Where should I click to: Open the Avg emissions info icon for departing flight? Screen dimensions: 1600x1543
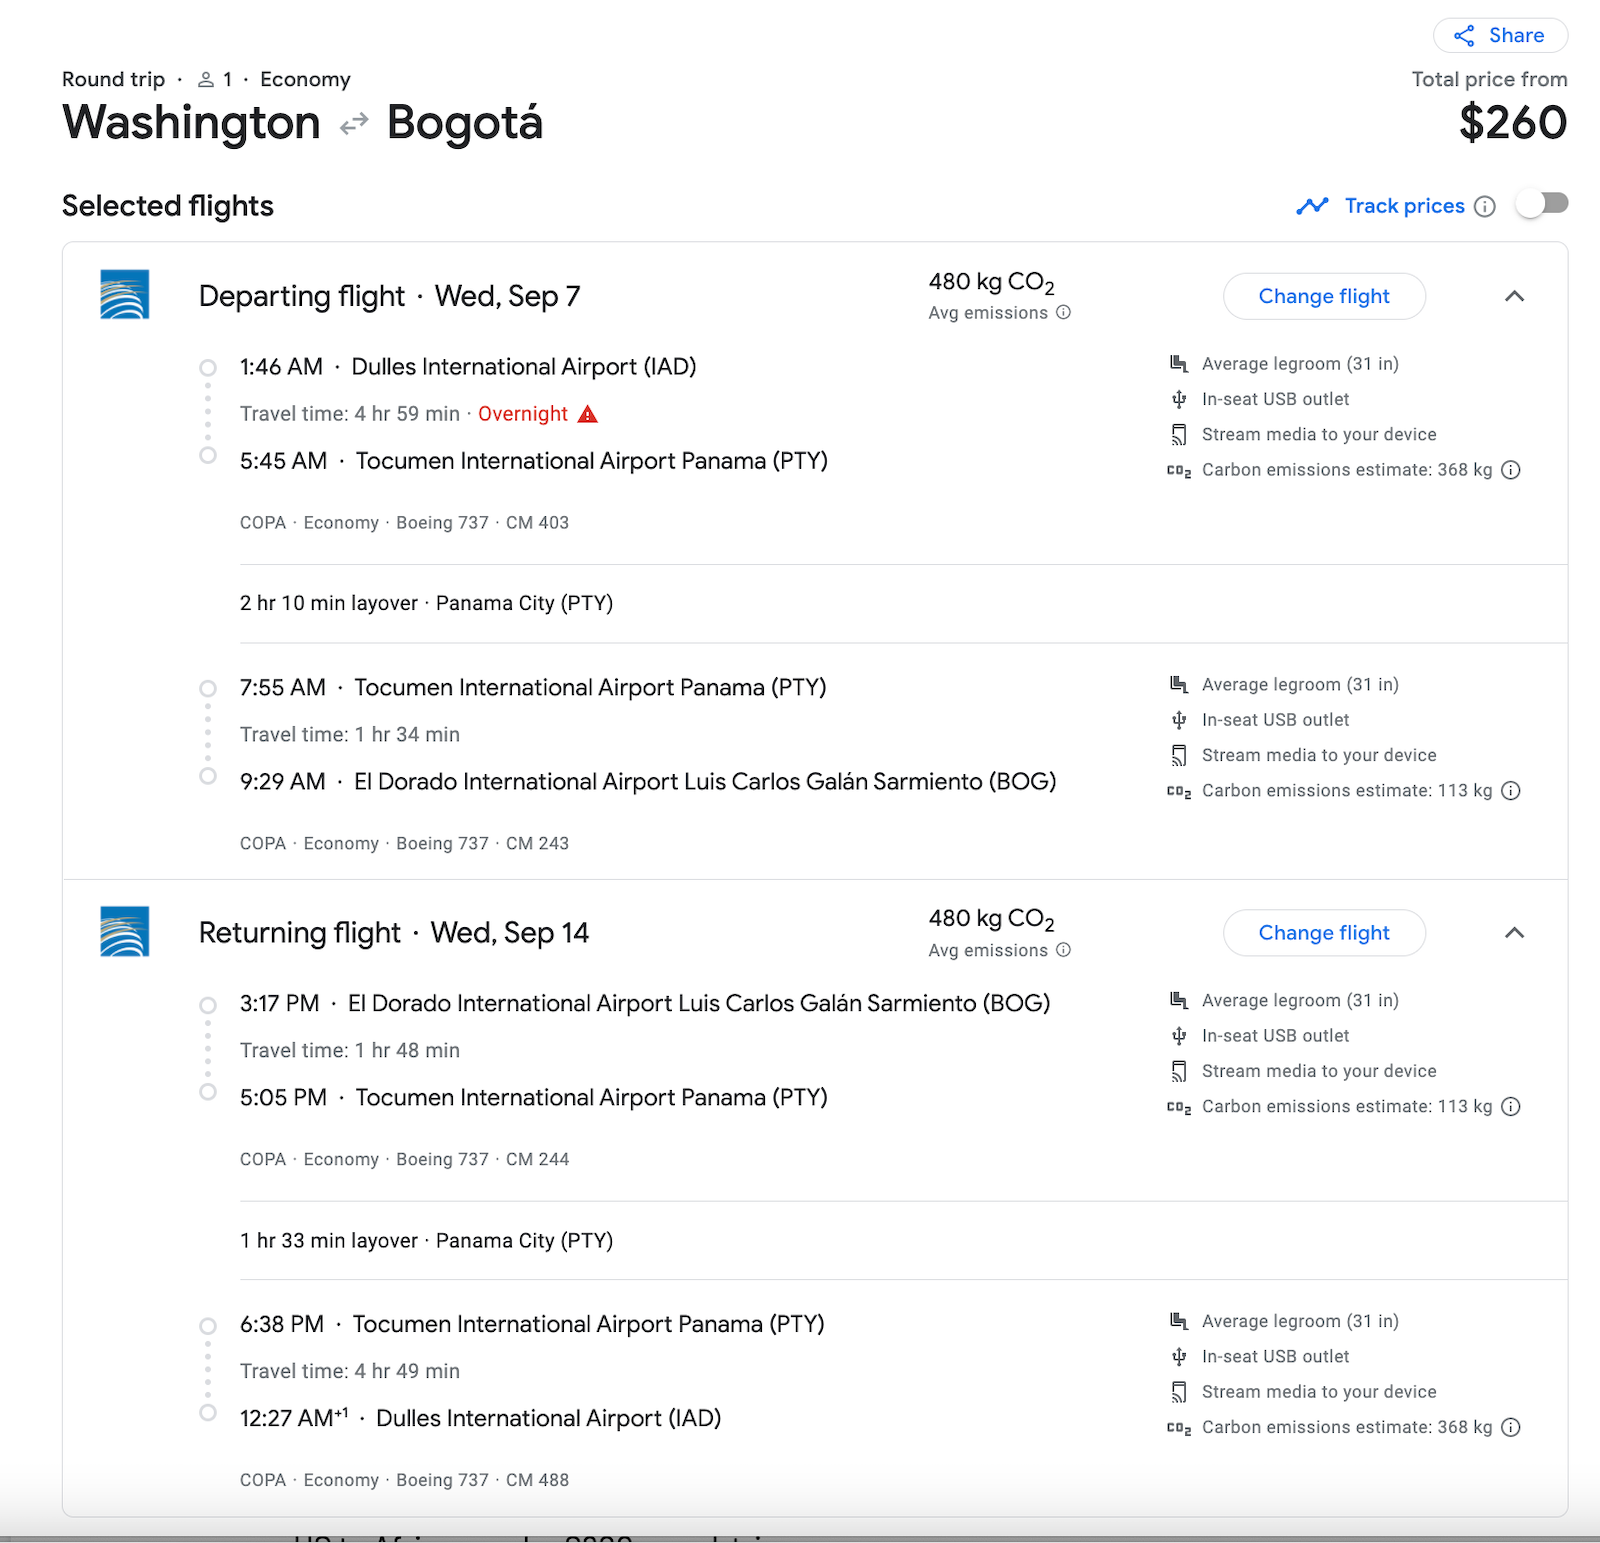[x=1063, y=313]
